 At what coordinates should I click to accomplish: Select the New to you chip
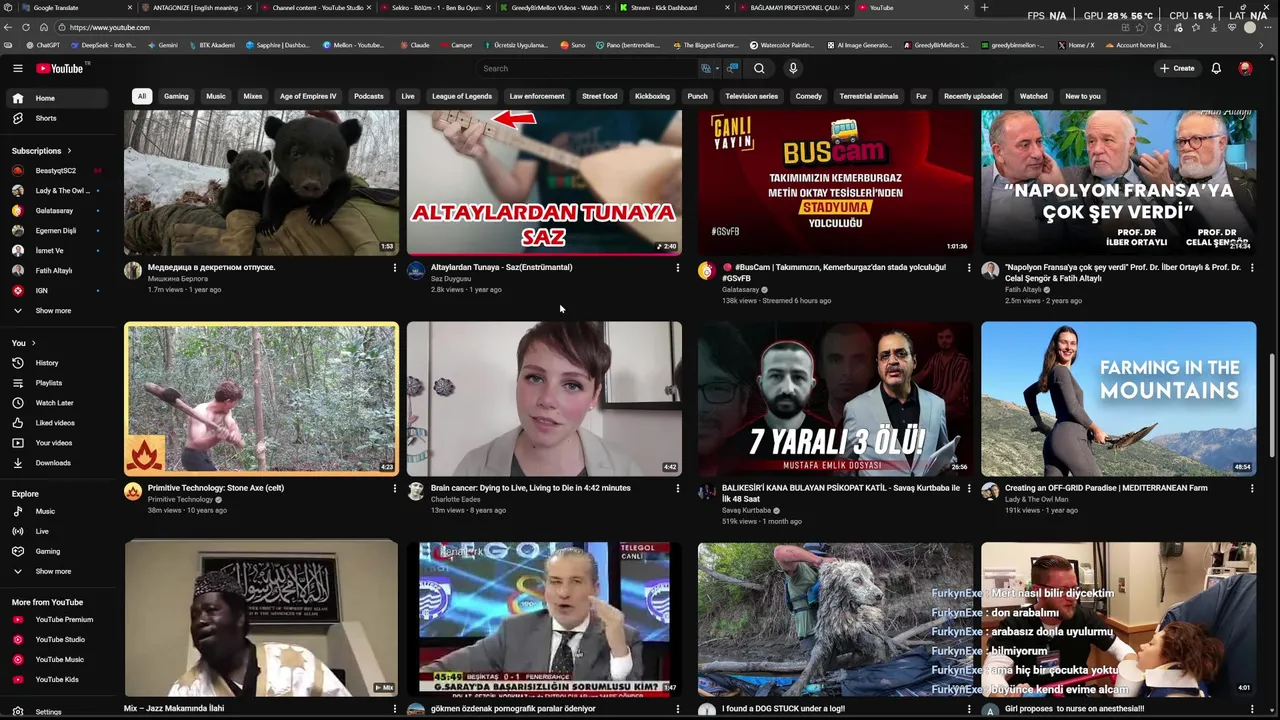coord(1083,96)
